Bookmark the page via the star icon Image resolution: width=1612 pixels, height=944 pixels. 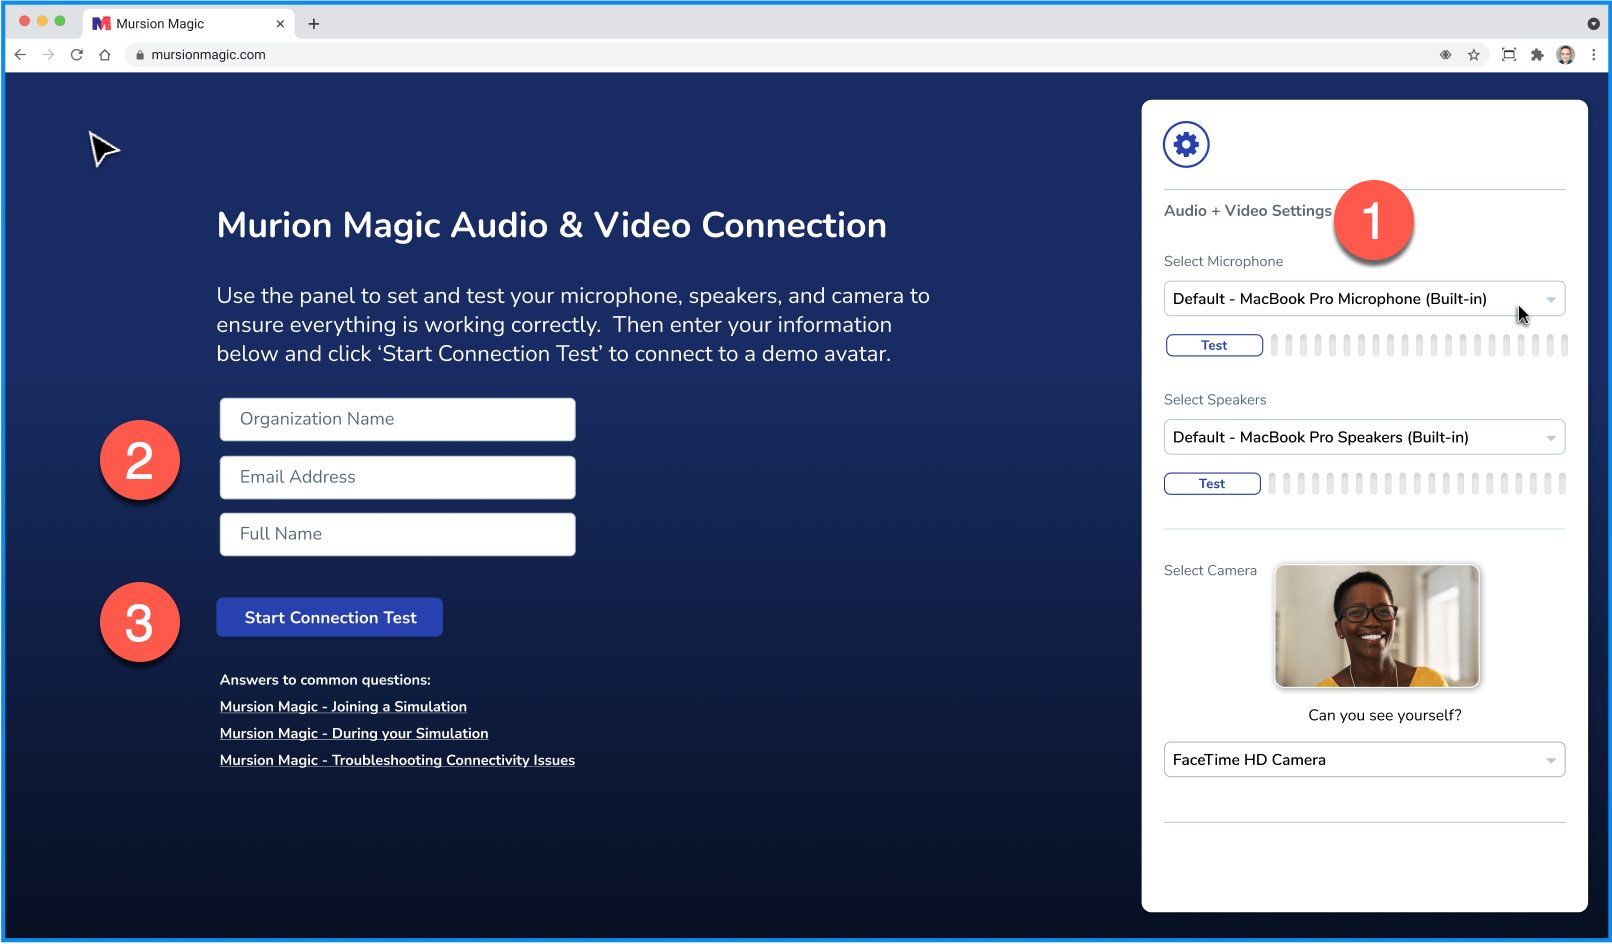1473,55
